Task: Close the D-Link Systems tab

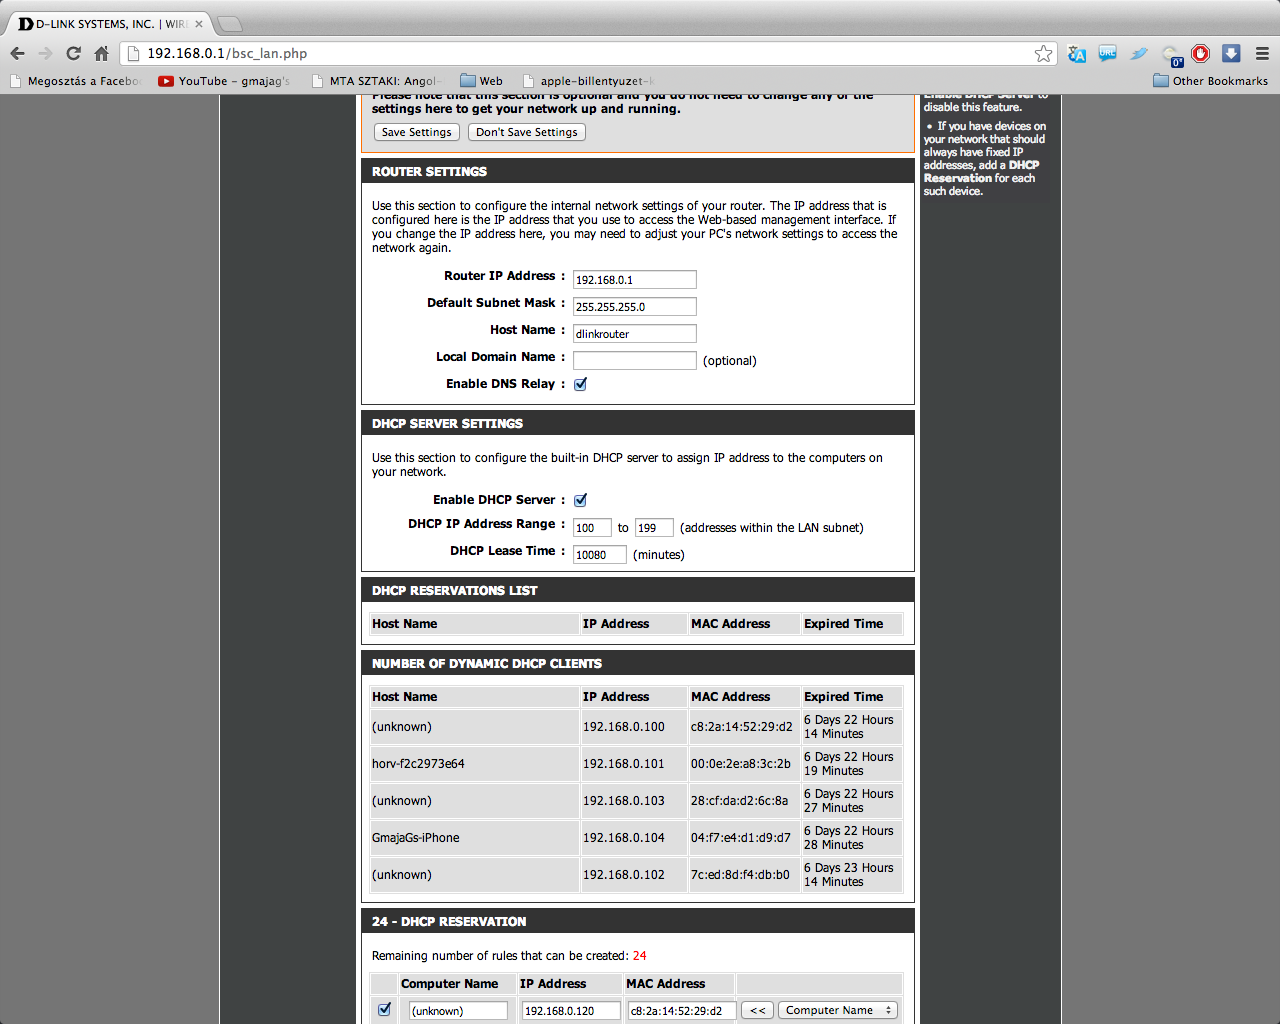Action: [199, 24]
